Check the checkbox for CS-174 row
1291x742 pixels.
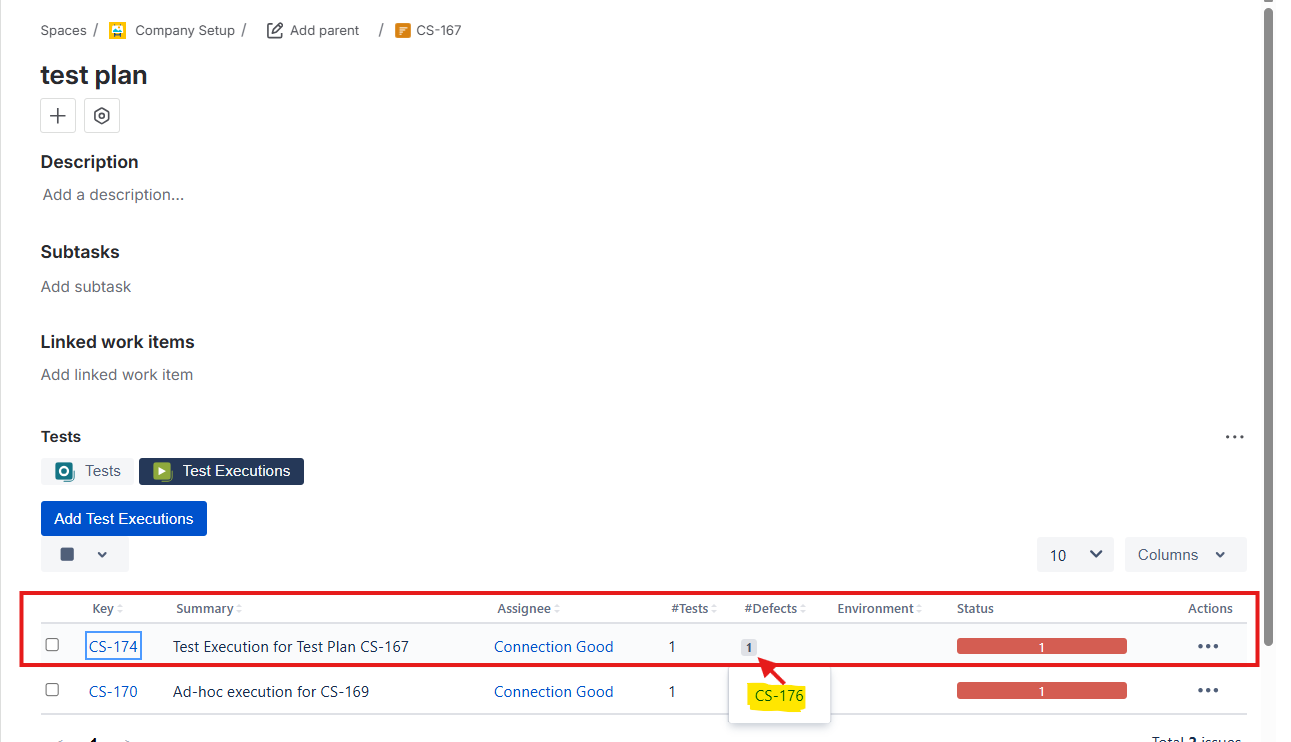tap(53, 645)
